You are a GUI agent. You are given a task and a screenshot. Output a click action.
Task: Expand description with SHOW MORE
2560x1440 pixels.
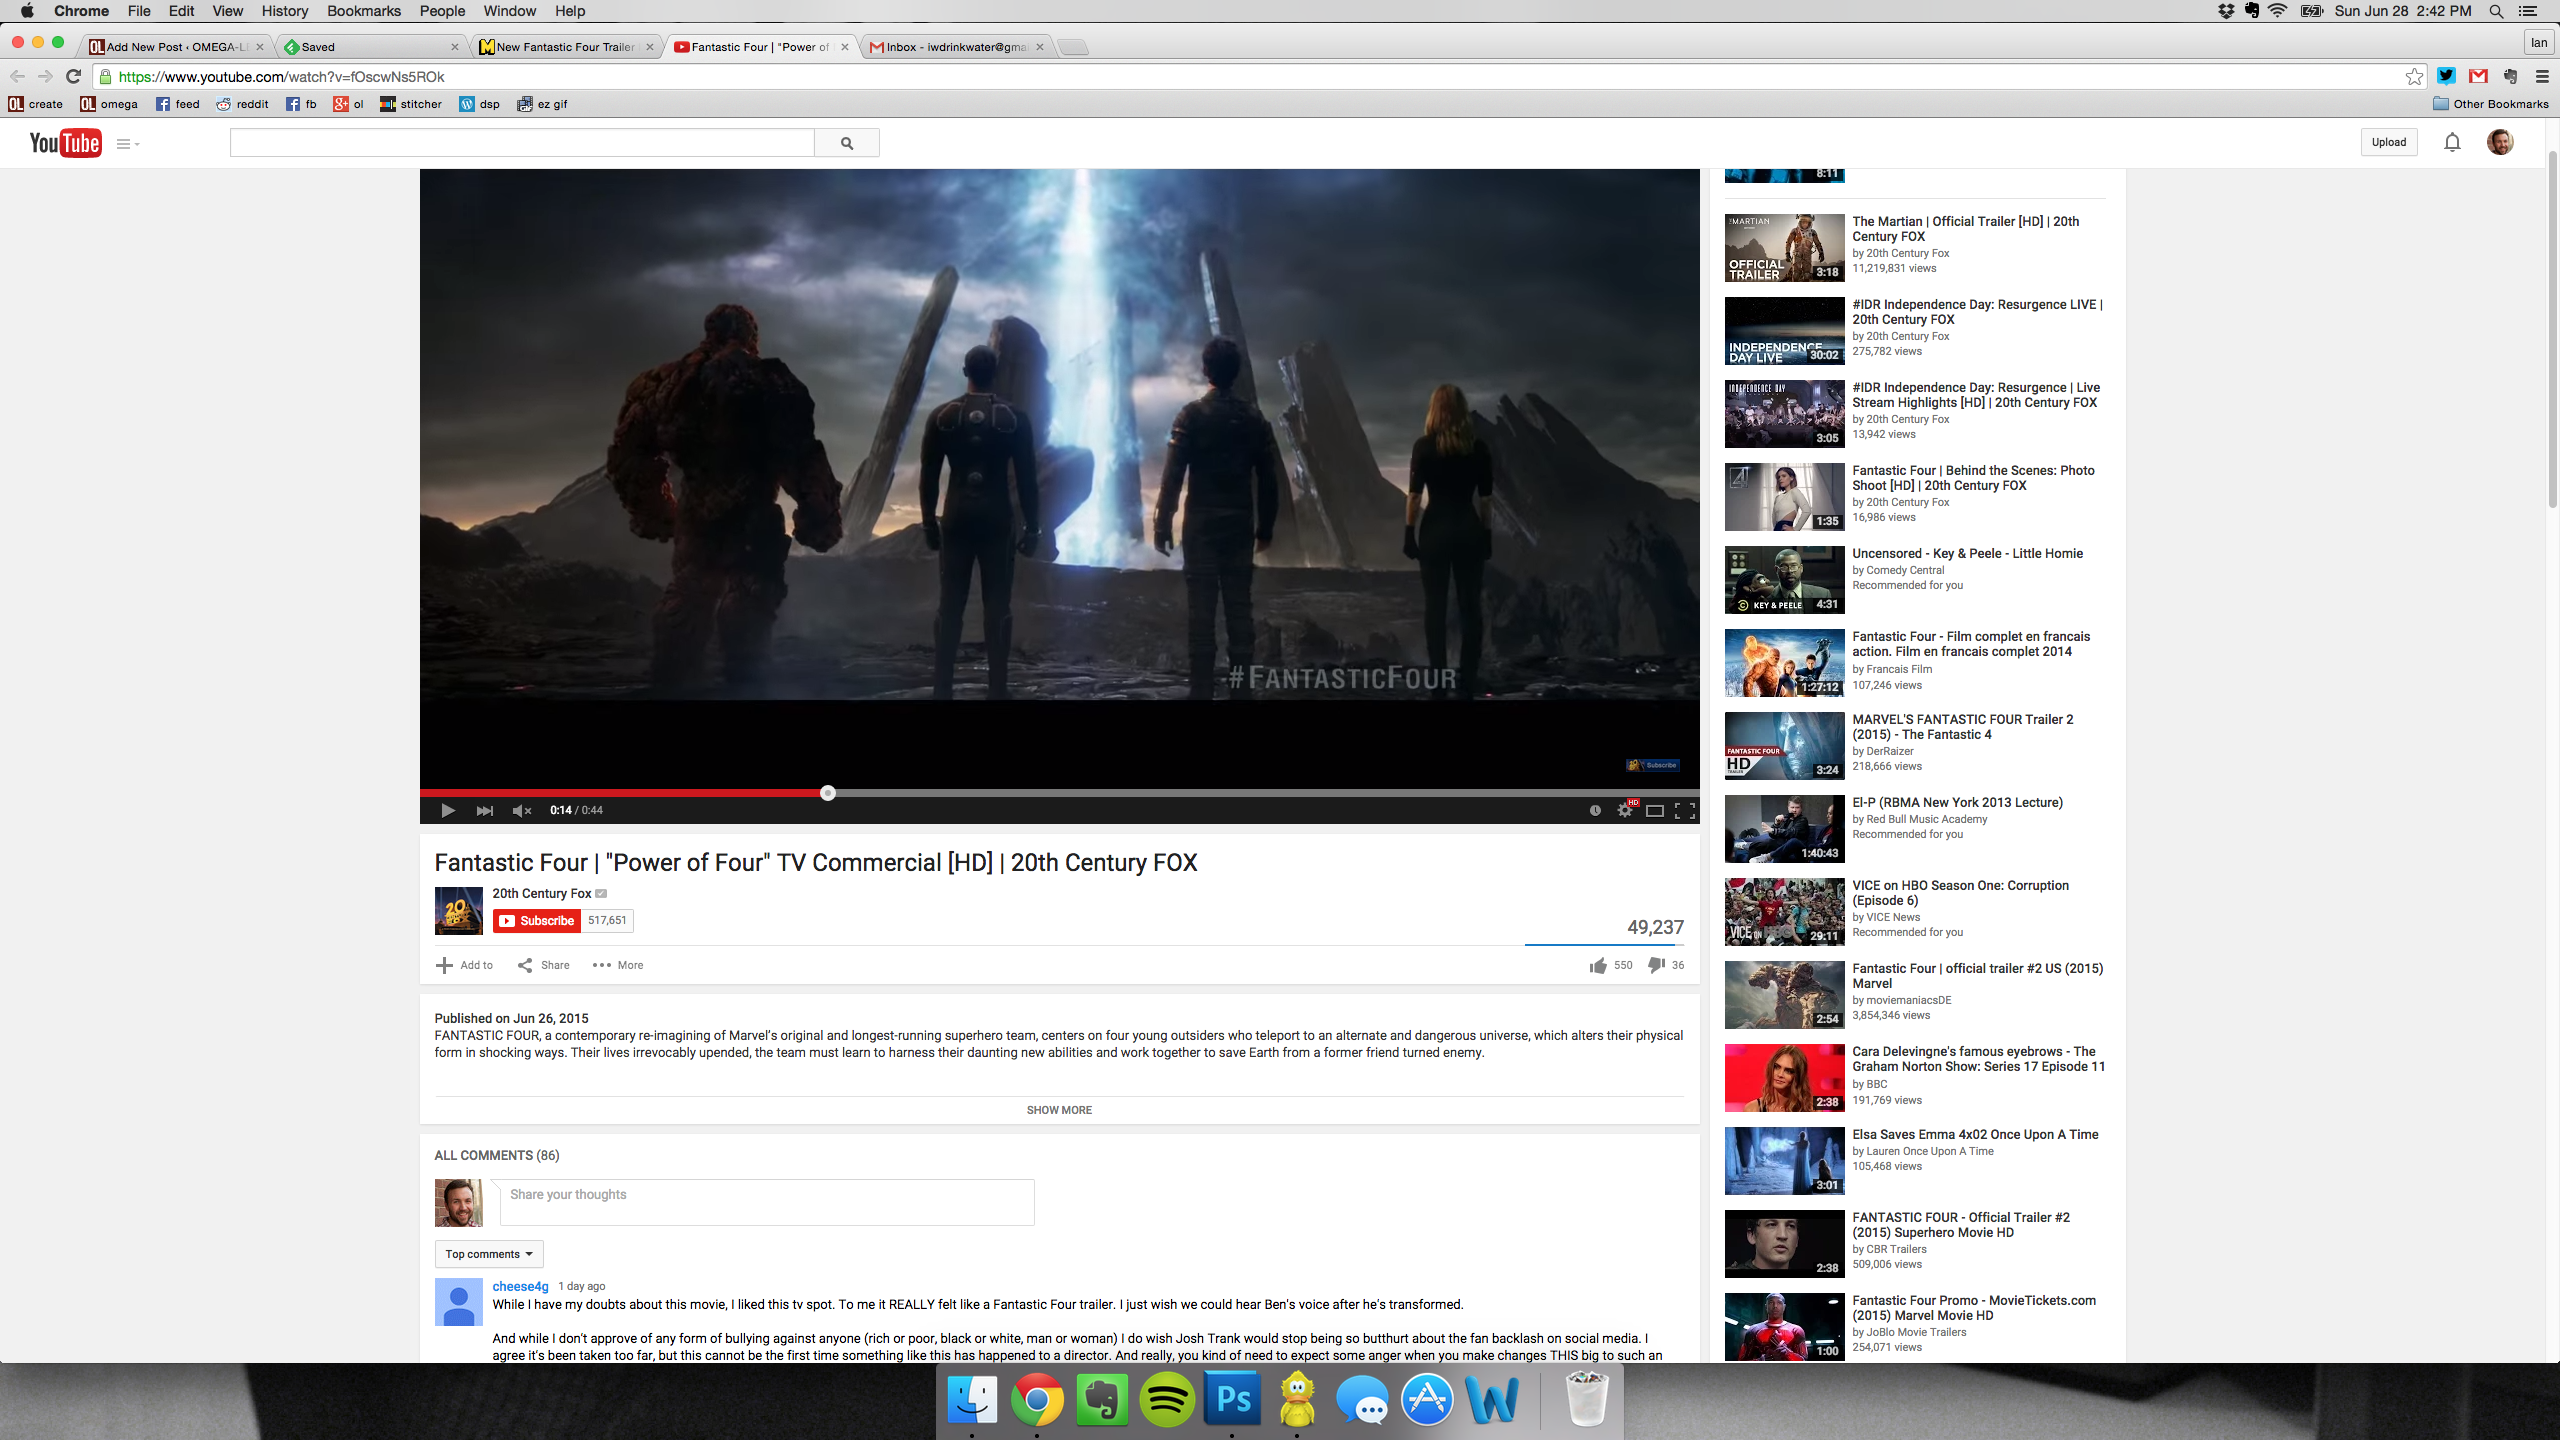[1059, 1110]
